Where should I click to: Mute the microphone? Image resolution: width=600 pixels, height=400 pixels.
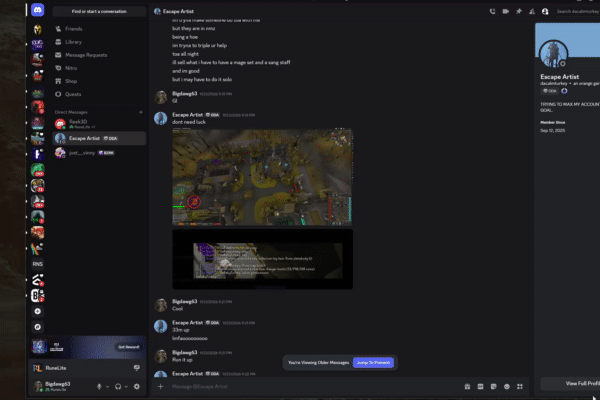coord(99,387)
